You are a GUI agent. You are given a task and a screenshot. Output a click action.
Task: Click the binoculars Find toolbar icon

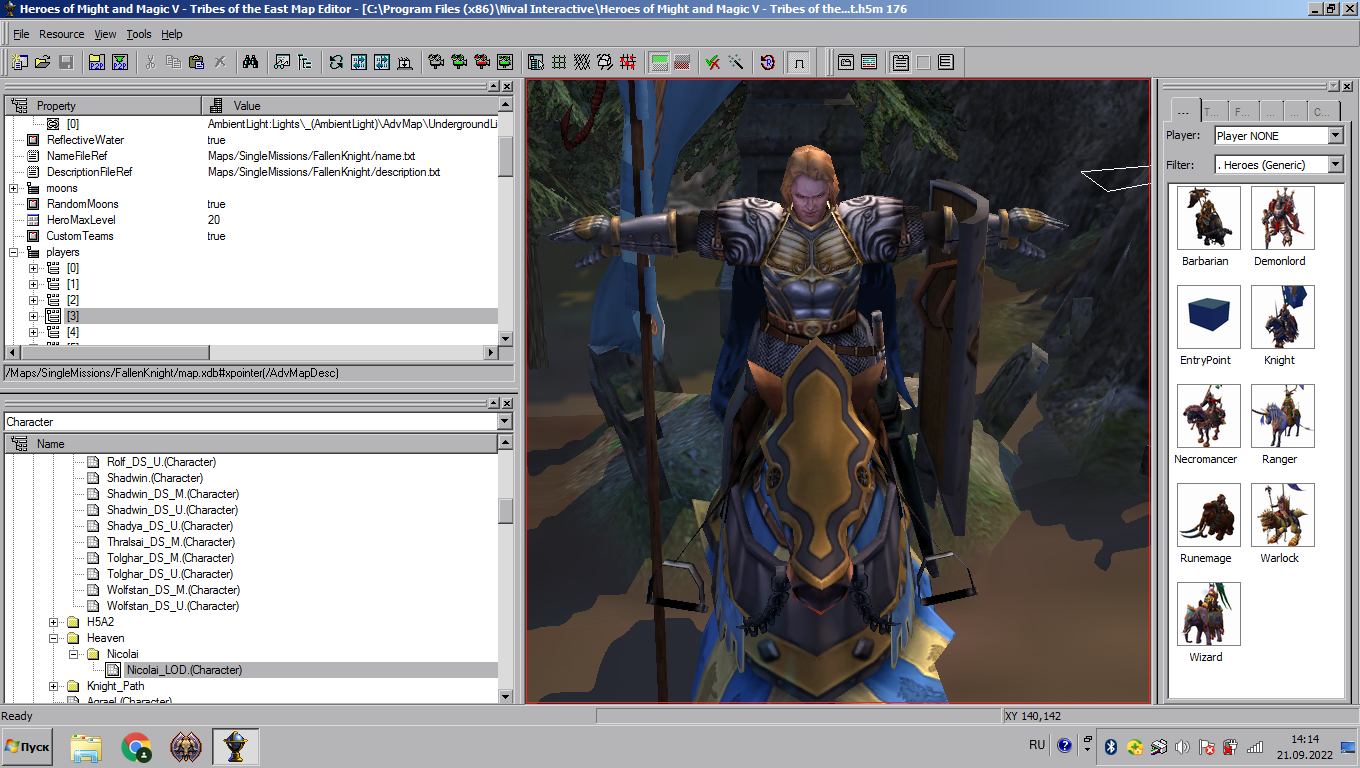pyautogui.click(x=251, y=62)
